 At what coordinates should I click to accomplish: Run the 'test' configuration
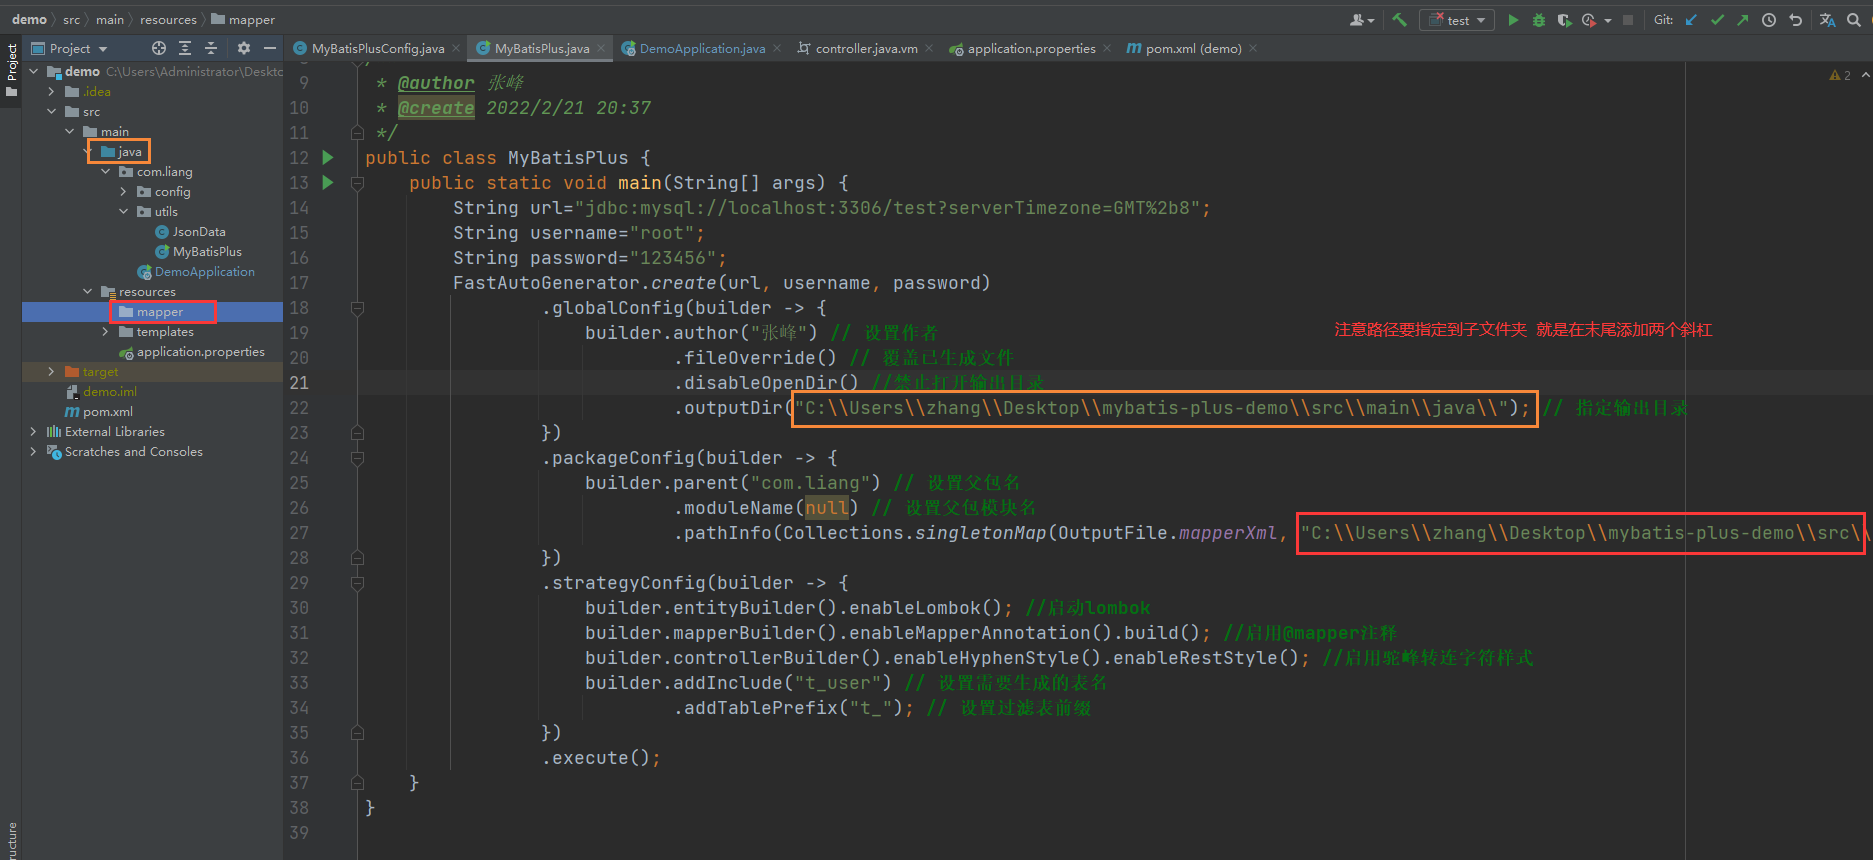coord(1513,20)
